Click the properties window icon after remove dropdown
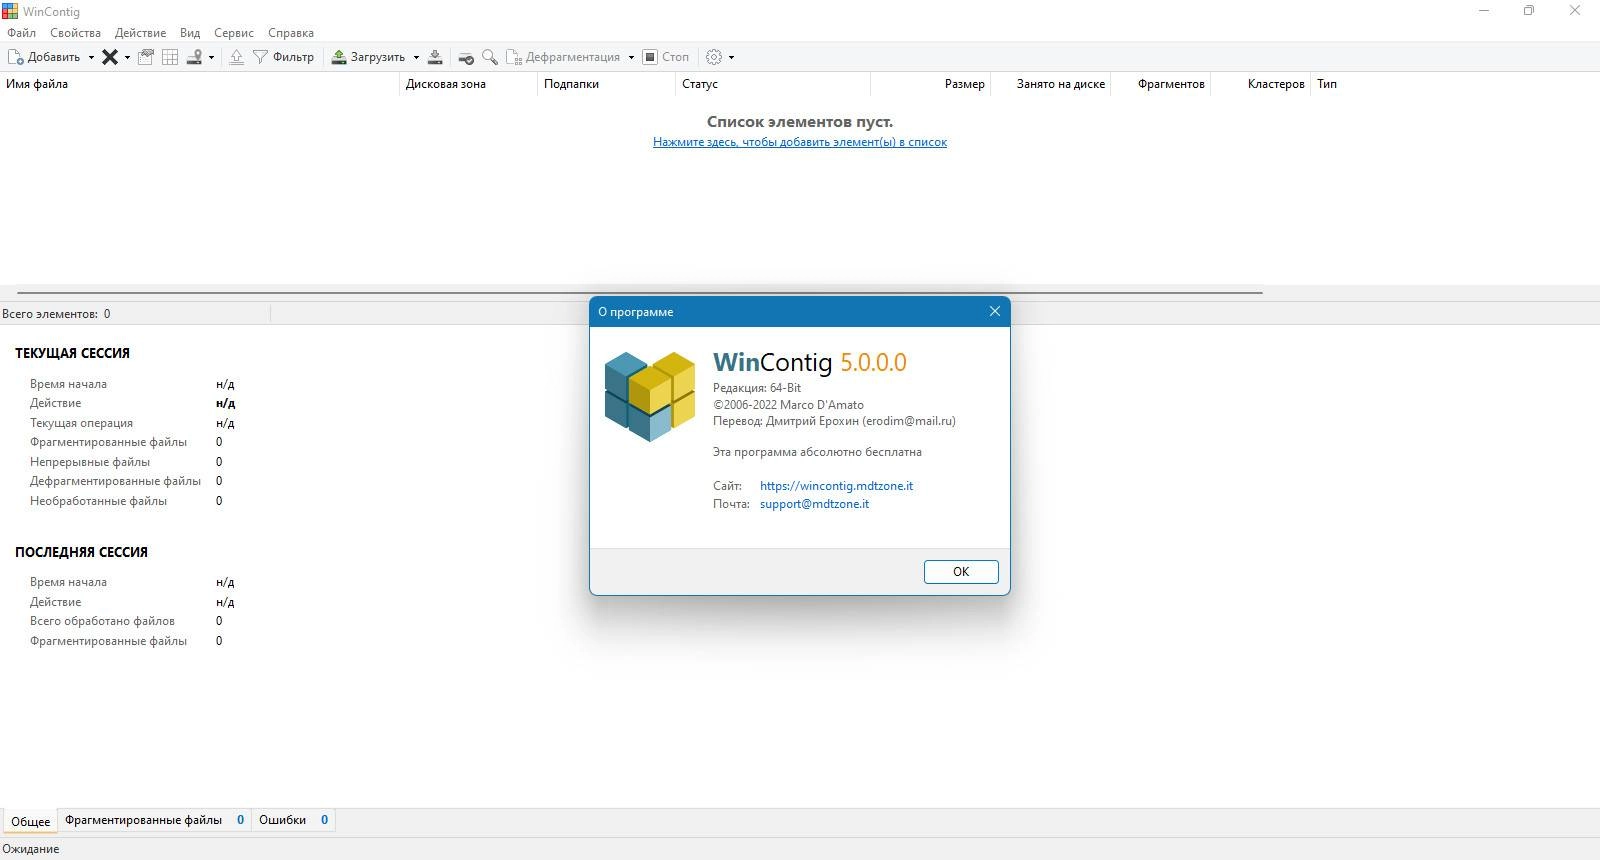The height and width of the screenshot is (860, 1600). pos(146,57)
